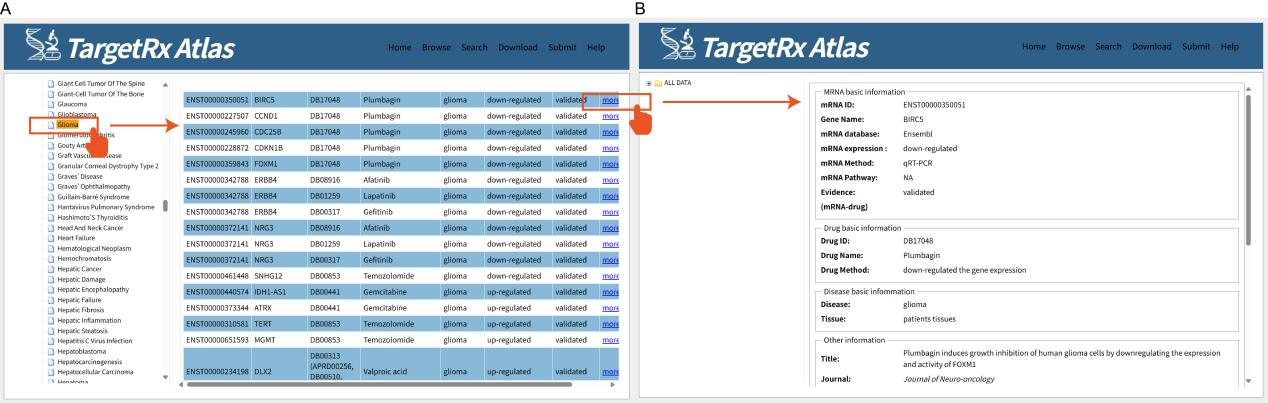1268x403 pixels.
Task: Open Help in panel A navigation
Action: (596, 47)
